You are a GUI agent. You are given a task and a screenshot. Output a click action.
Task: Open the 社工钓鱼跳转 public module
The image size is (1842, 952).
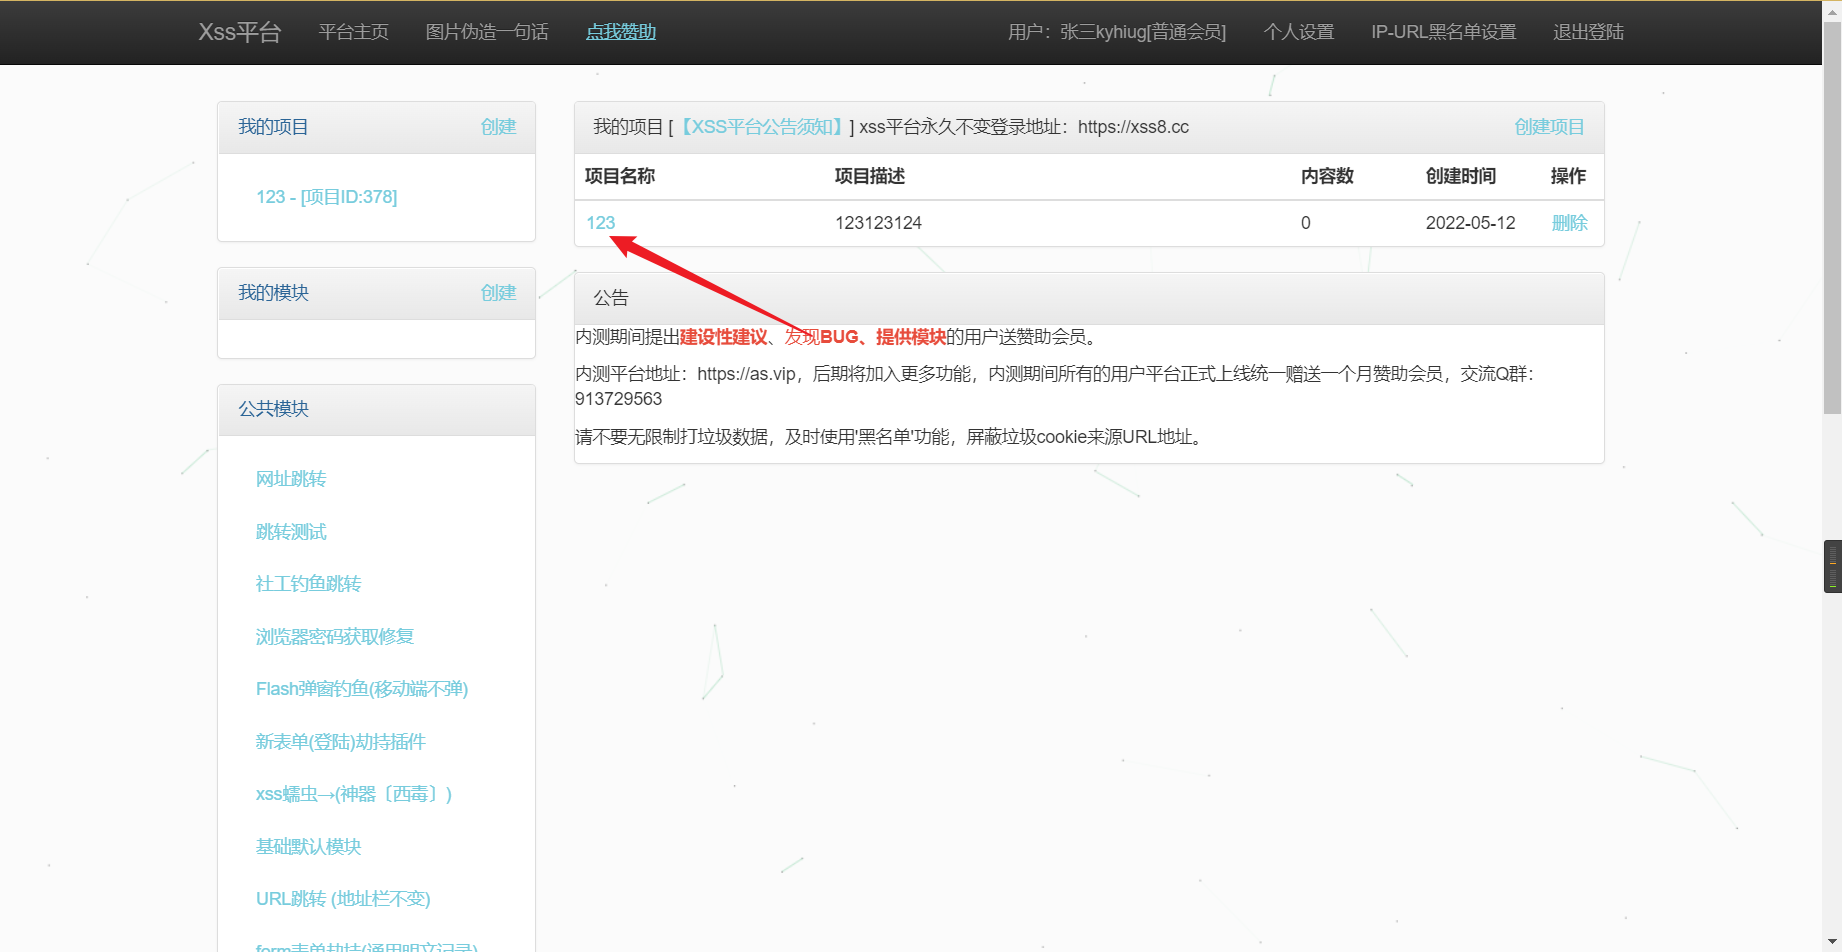(308, 584)
